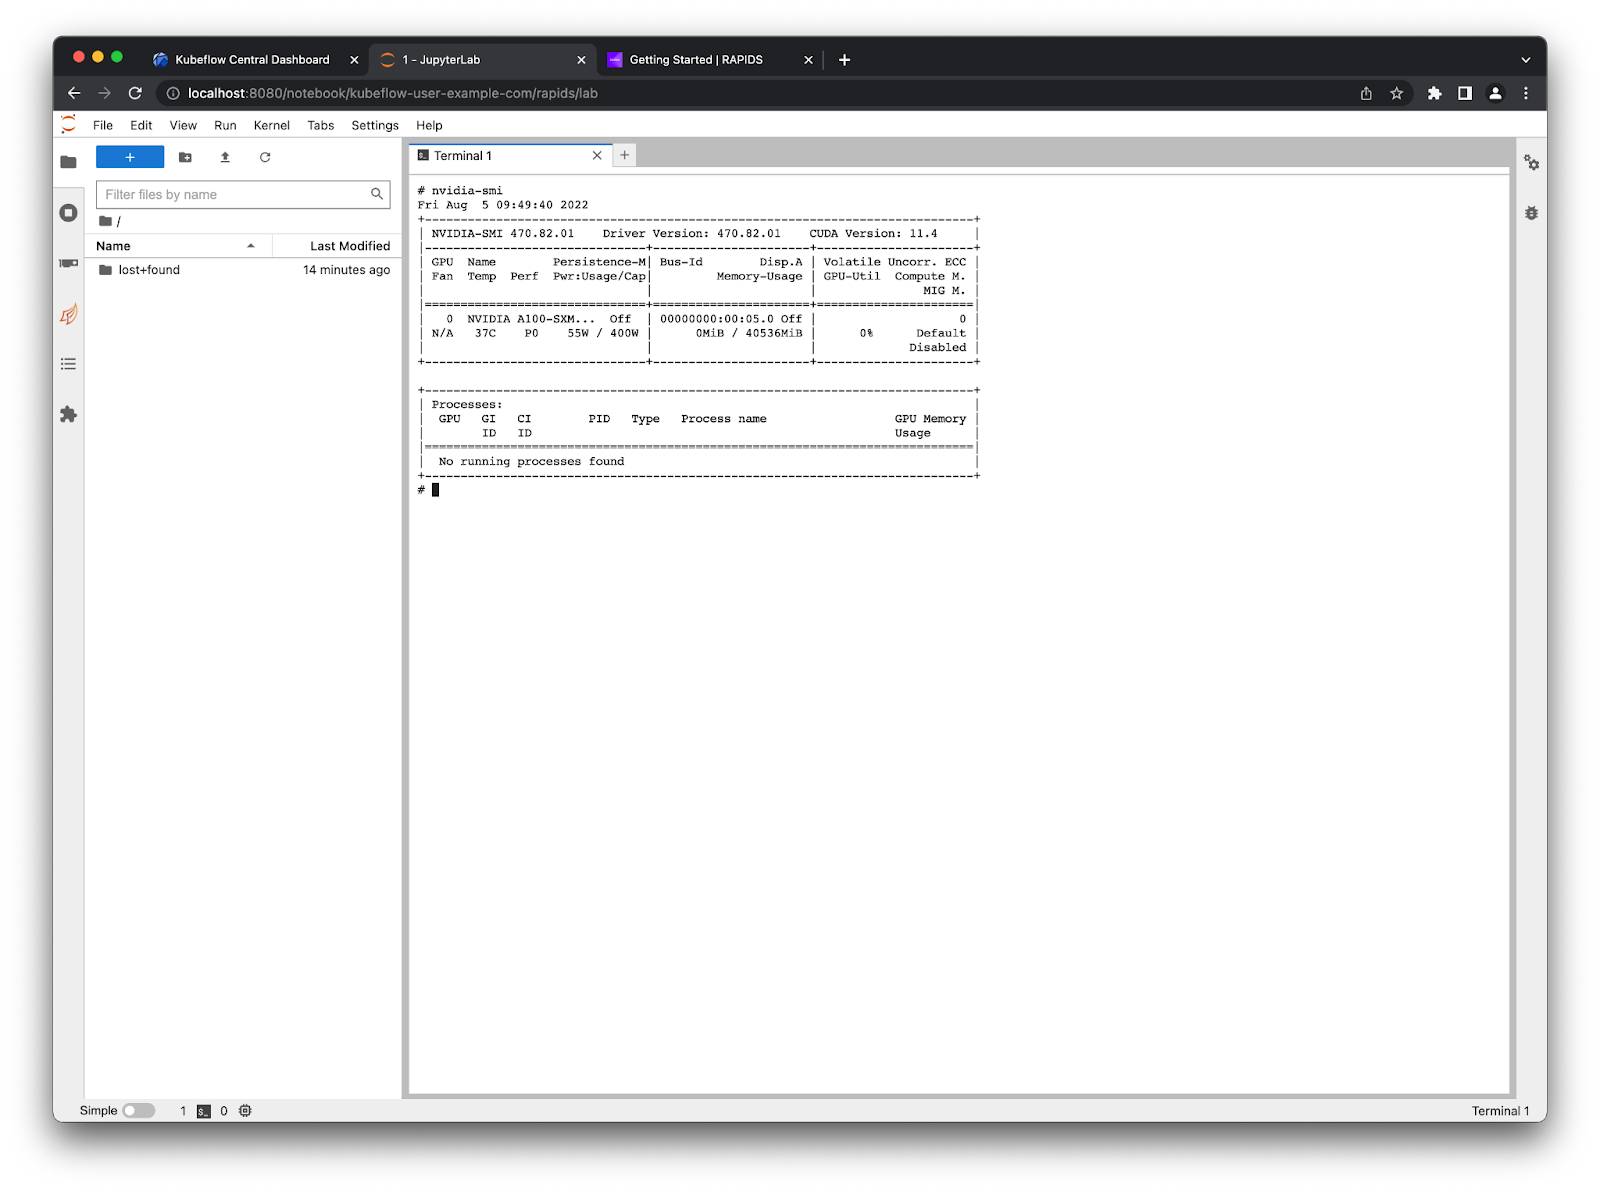
Task: Close the Terminal 1 tab
Action: [x=597, y=156]
